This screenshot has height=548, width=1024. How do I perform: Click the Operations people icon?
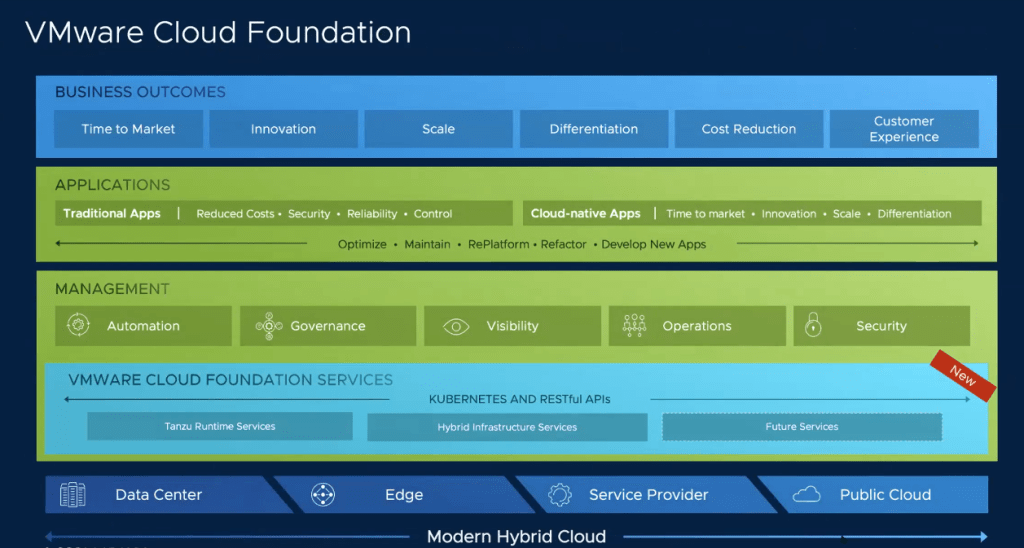[x=634, y=326]
